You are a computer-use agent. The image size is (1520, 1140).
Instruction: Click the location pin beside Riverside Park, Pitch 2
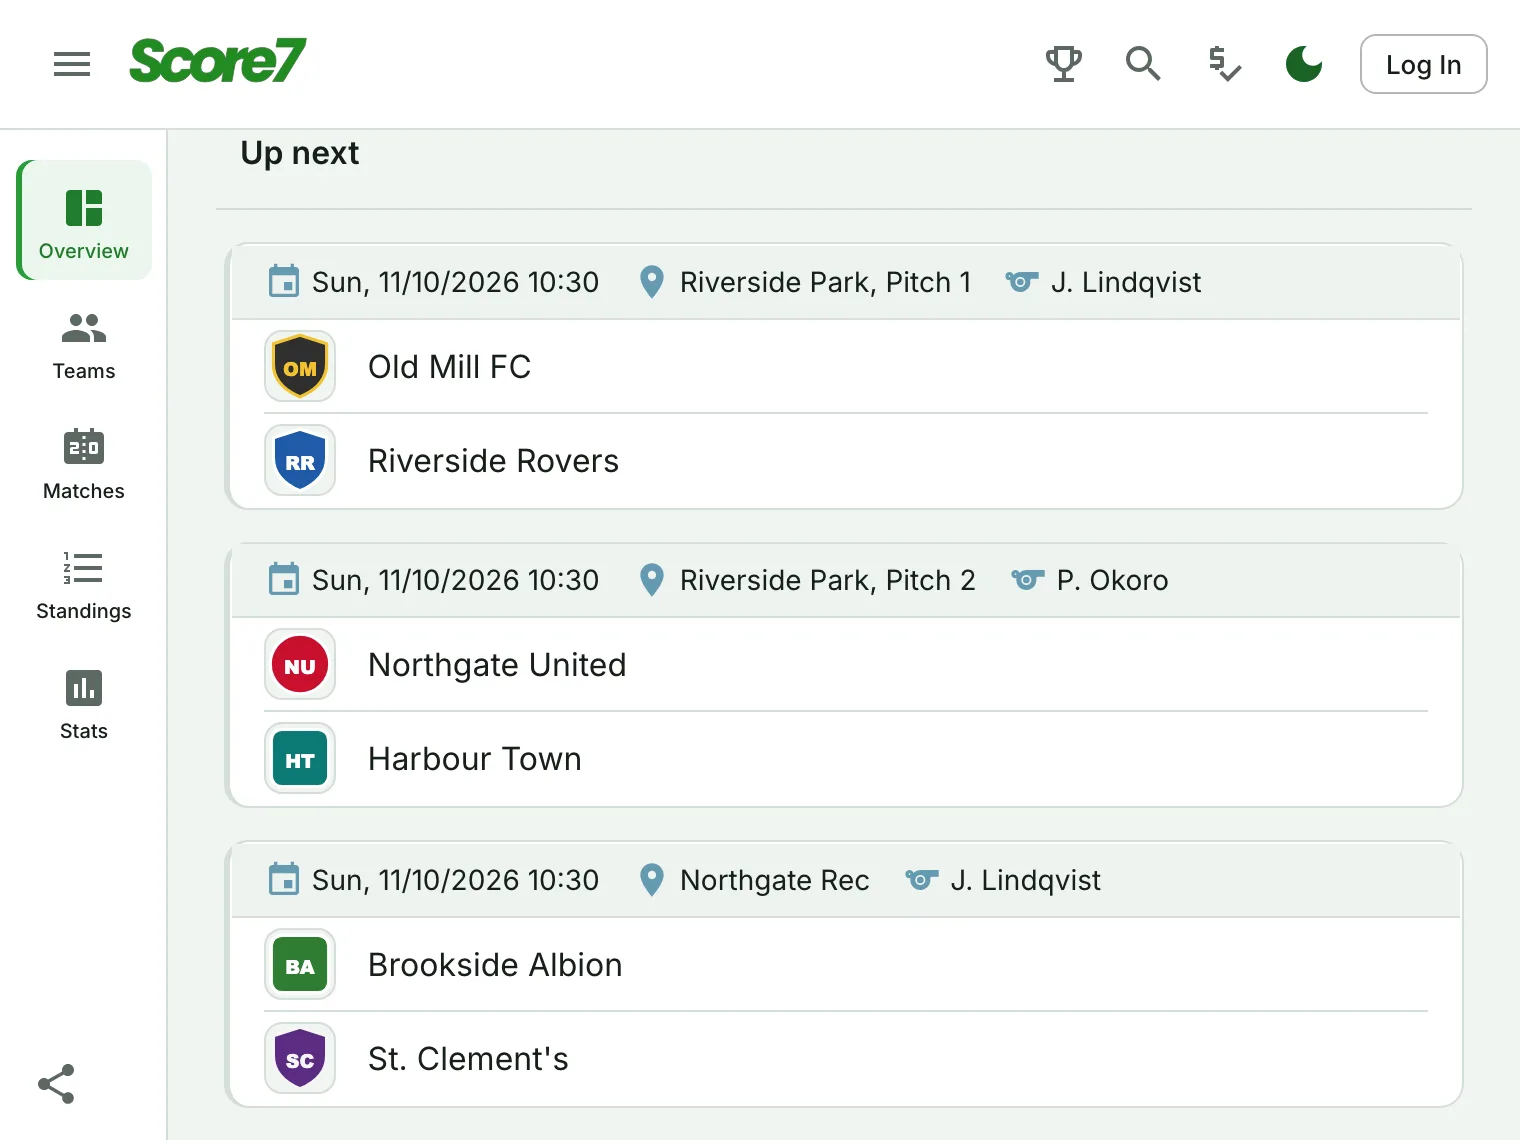coord(651,580)
